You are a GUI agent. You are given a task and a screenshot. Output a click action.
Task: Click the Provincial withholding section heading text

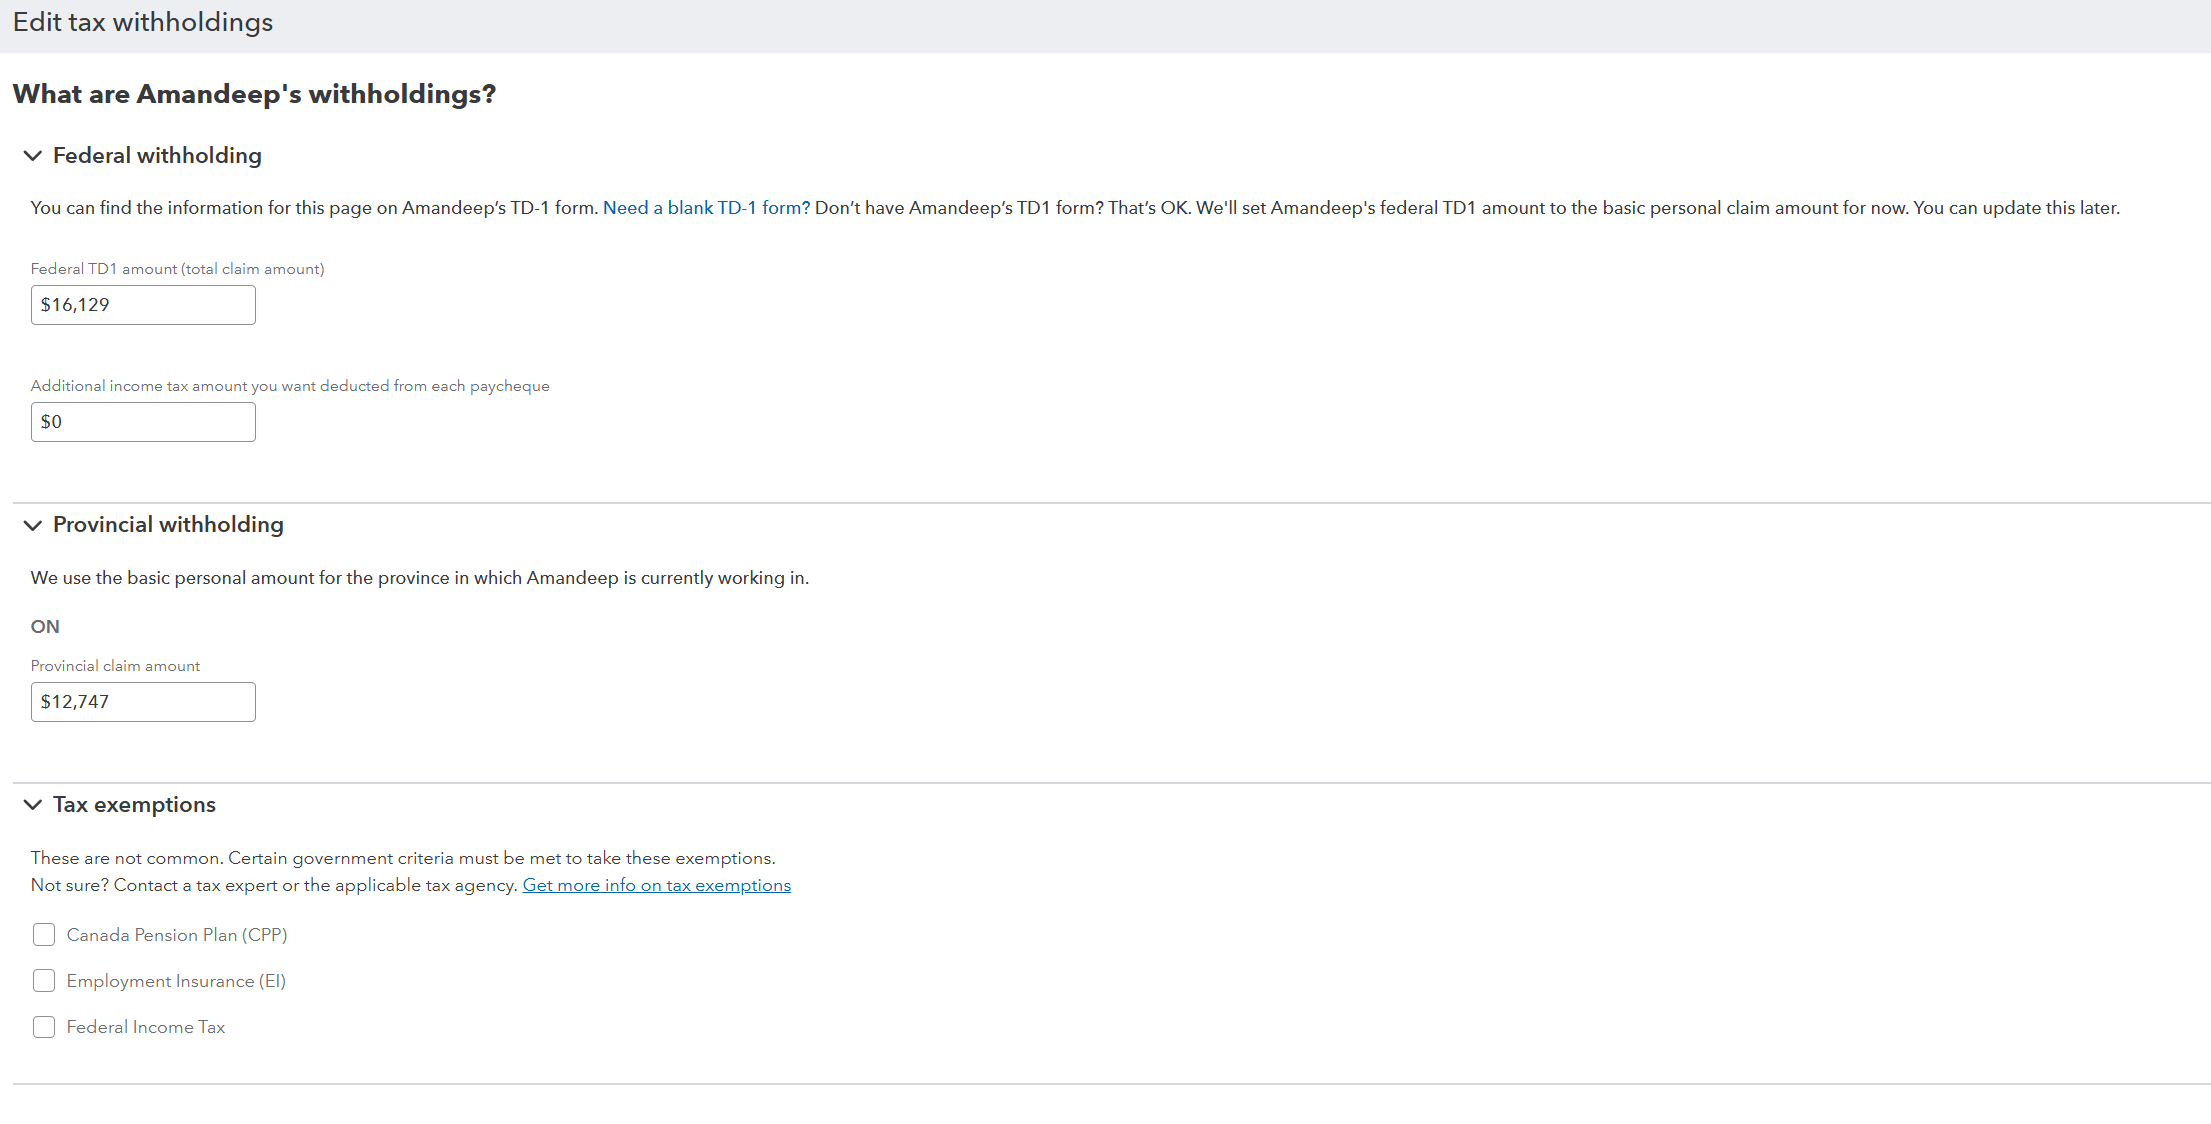pyautogui.click(x=168, y=525)
